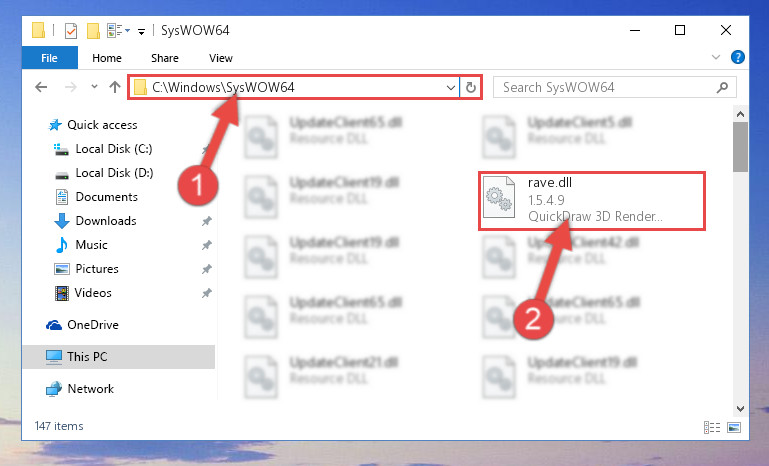The width and height of the screenshot is (769, 466).
Task: Unpin Downloads using its pin icon
Action: click(x=206, y=221)
